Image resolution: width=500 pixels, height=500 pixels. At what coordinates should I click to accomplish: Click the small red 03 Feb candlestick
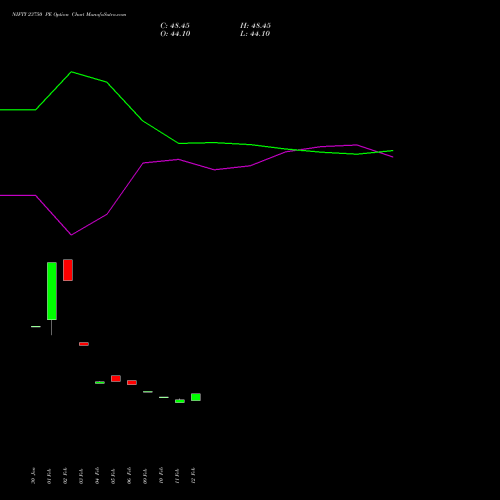(x=84, y=344)
